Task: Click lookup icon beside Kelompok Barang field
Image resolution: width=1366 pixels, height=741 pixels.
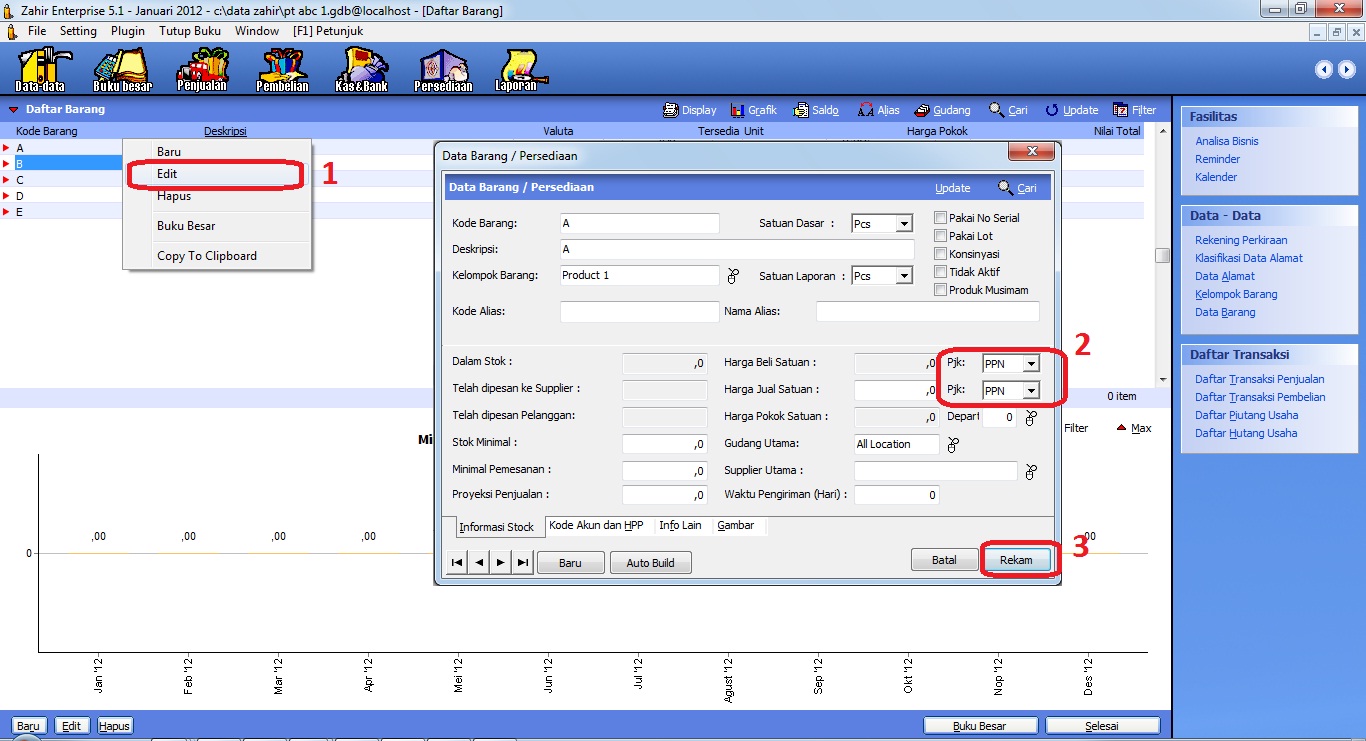Action: pos(732,276)
